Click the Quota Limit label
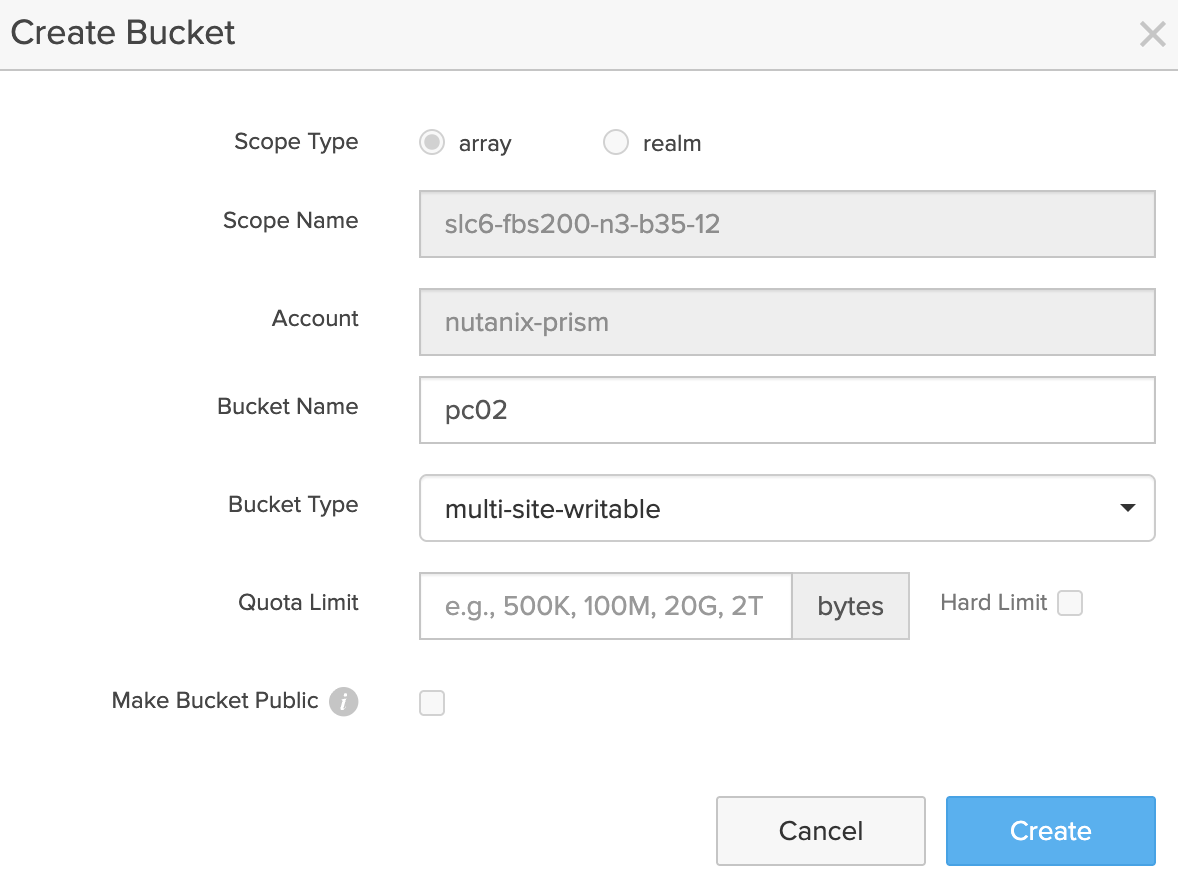The image size is (1178, 892). pyautogui.click(x=298, y=603)
